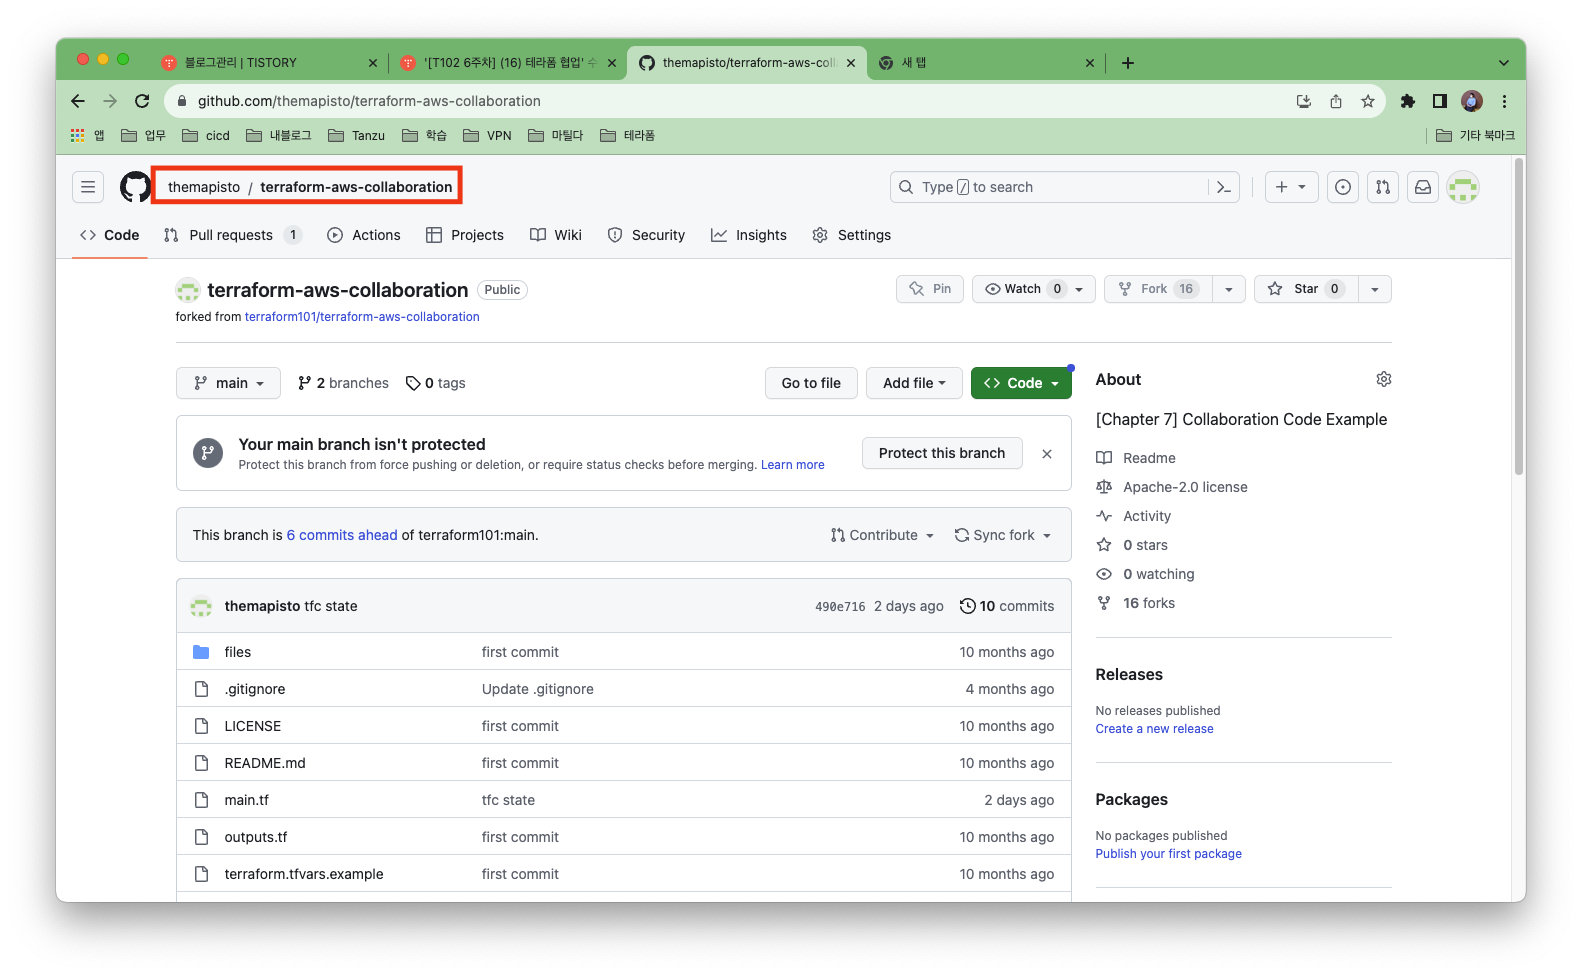1582x976 pixels.
Task: Switch to the Insights tab
Action: (x=749, y=235)
